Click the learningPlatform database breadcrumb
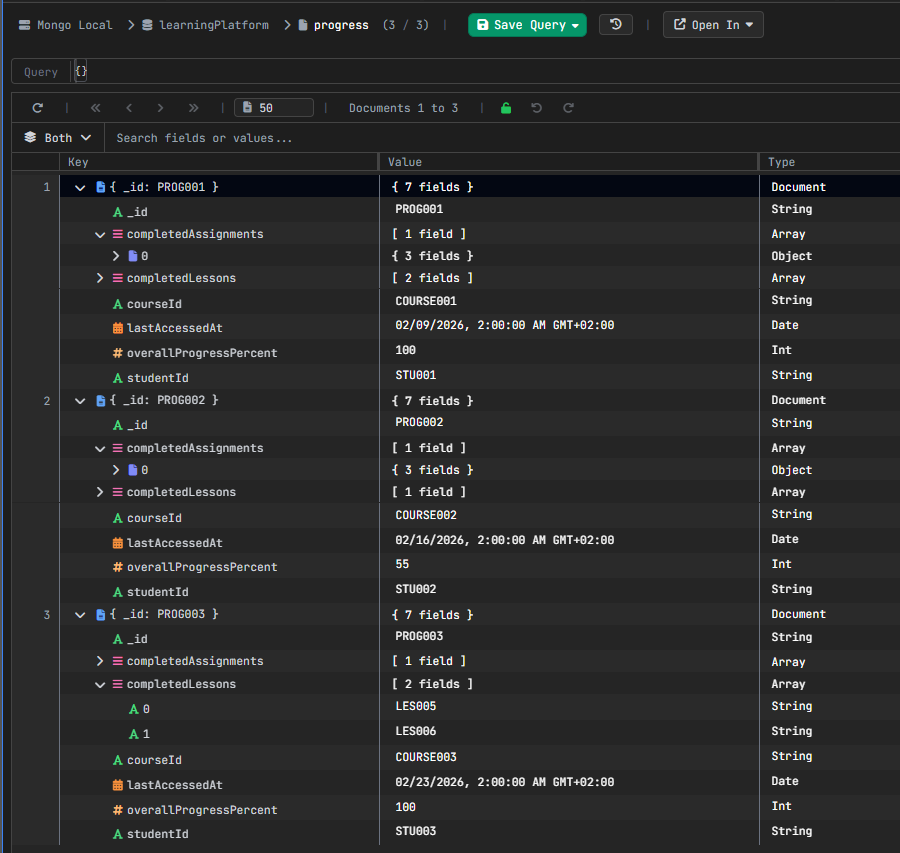Viewport: 900px width, 853px height. (x=205, y=25)
